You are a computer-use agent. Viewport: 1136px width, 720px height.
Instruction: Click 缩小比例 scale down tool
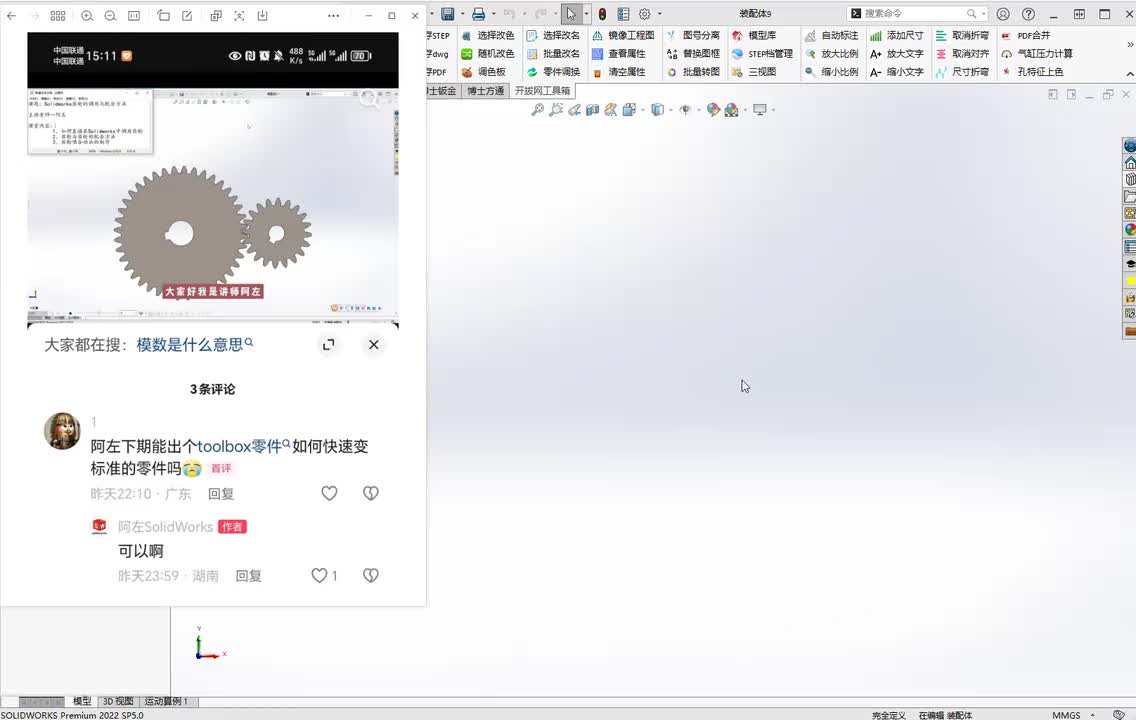pos(832,72)
